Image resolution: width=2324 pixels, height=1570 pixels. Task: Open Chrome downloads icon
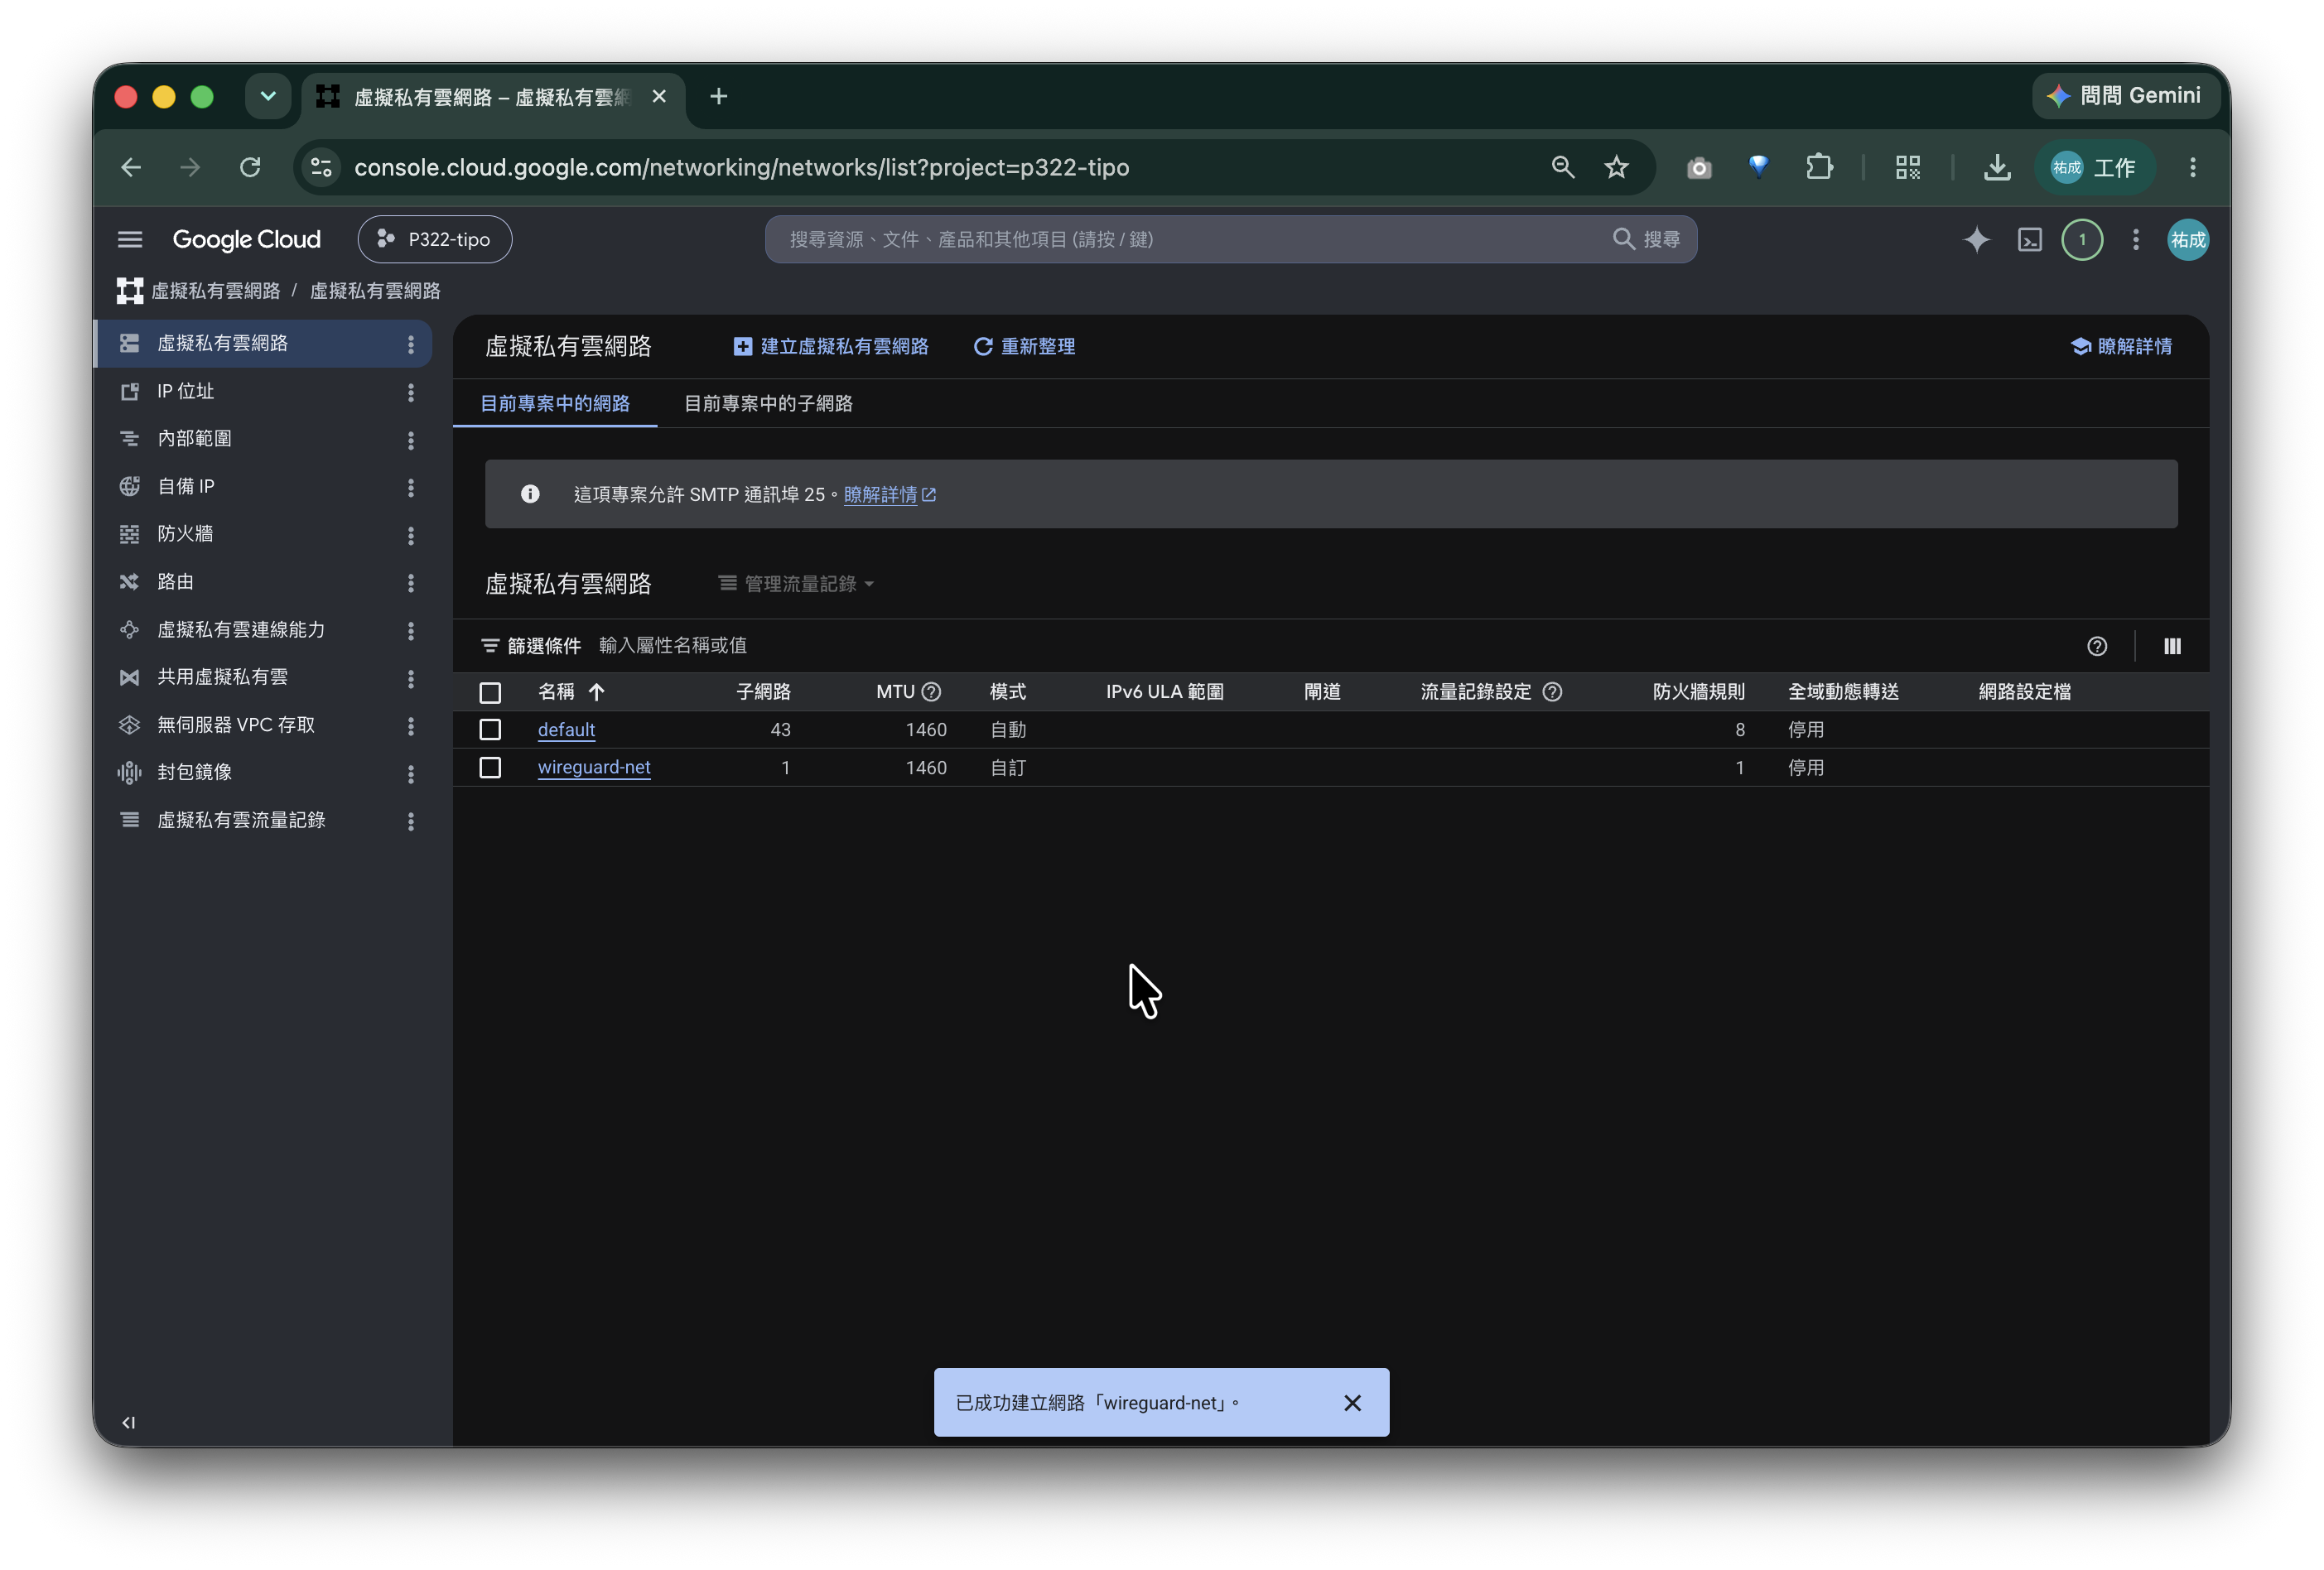click(1996, 167)
